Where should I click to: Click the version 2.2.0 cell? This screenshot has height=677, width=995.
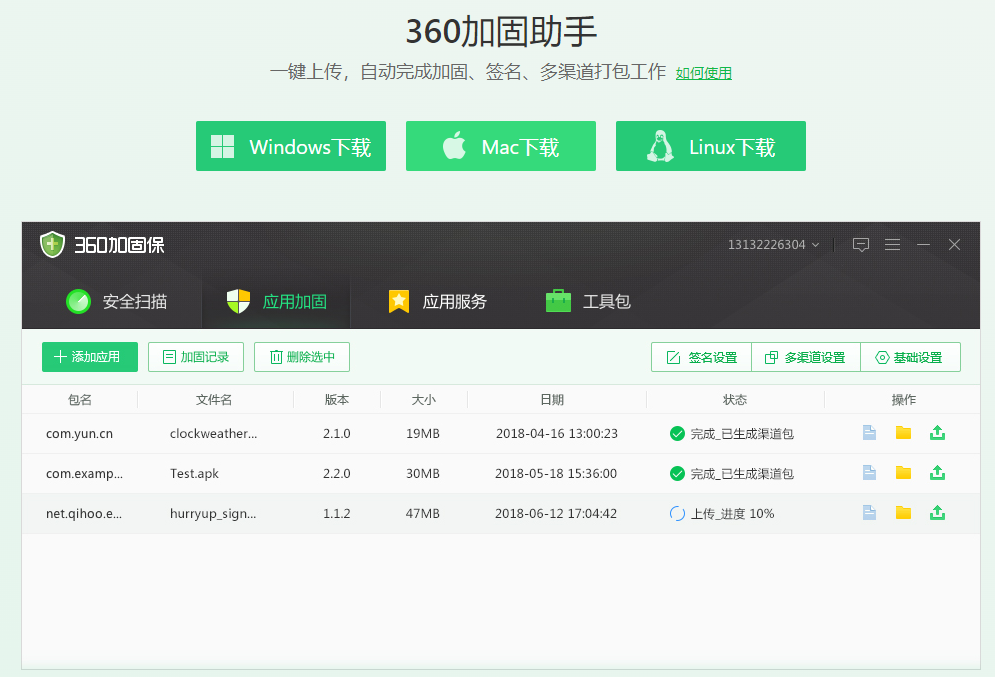336,473
